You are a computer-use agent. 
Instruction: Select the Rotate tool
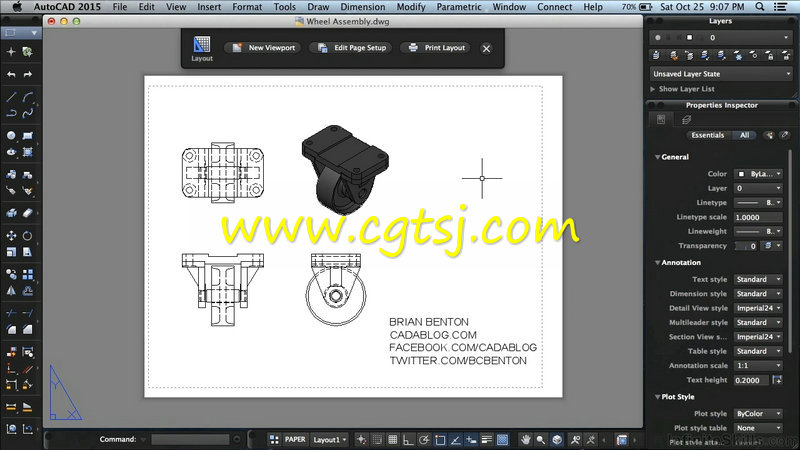pyautogui.click(x=28, y=235)
